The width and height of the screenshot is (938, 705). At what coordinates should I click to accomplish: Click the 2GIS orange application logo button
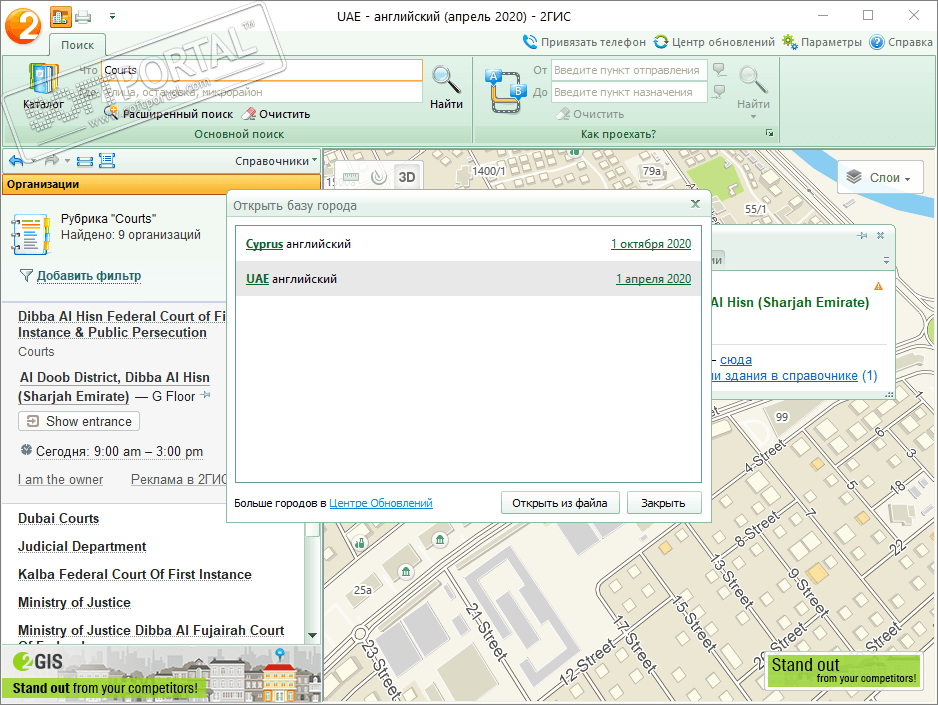(23, 26)
